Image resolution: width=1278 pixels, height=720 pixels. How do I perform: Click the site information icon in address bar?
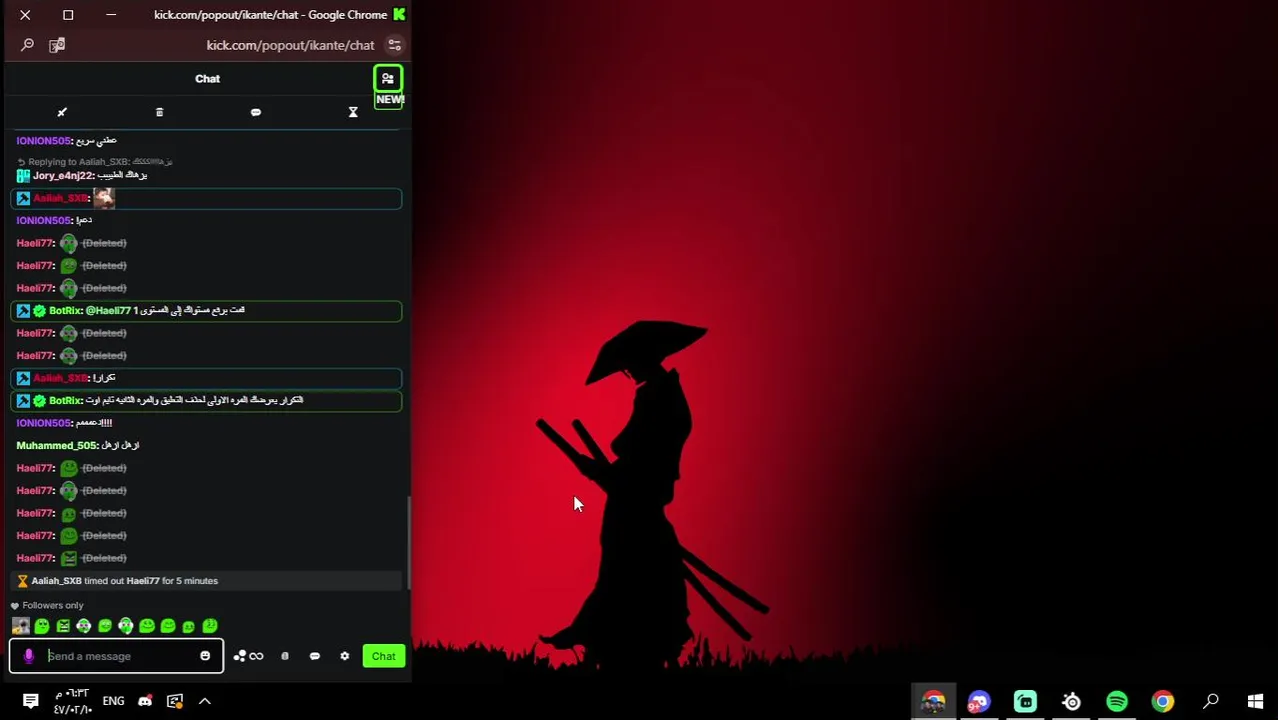395,45
